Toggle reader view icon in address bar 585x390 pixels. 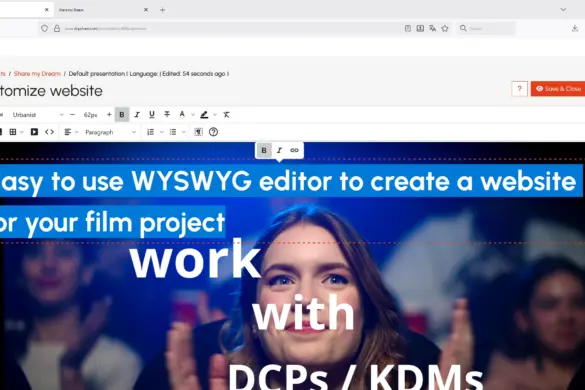pyautogui.click(x=408, y=28)
